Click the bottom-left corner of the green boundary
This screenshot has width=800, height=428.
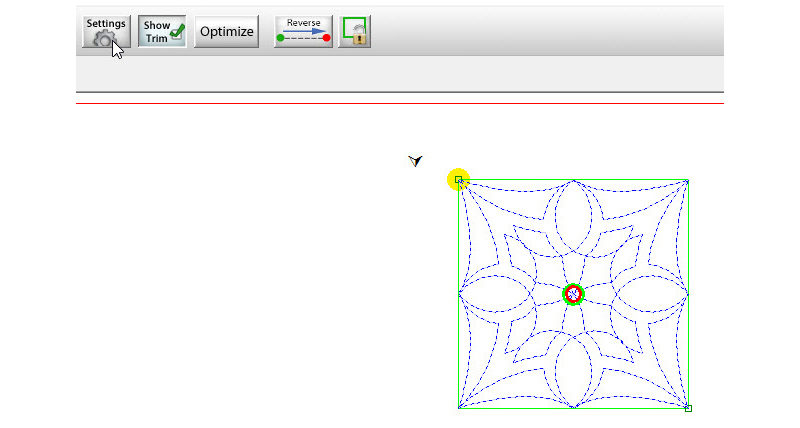pos(460,407)
